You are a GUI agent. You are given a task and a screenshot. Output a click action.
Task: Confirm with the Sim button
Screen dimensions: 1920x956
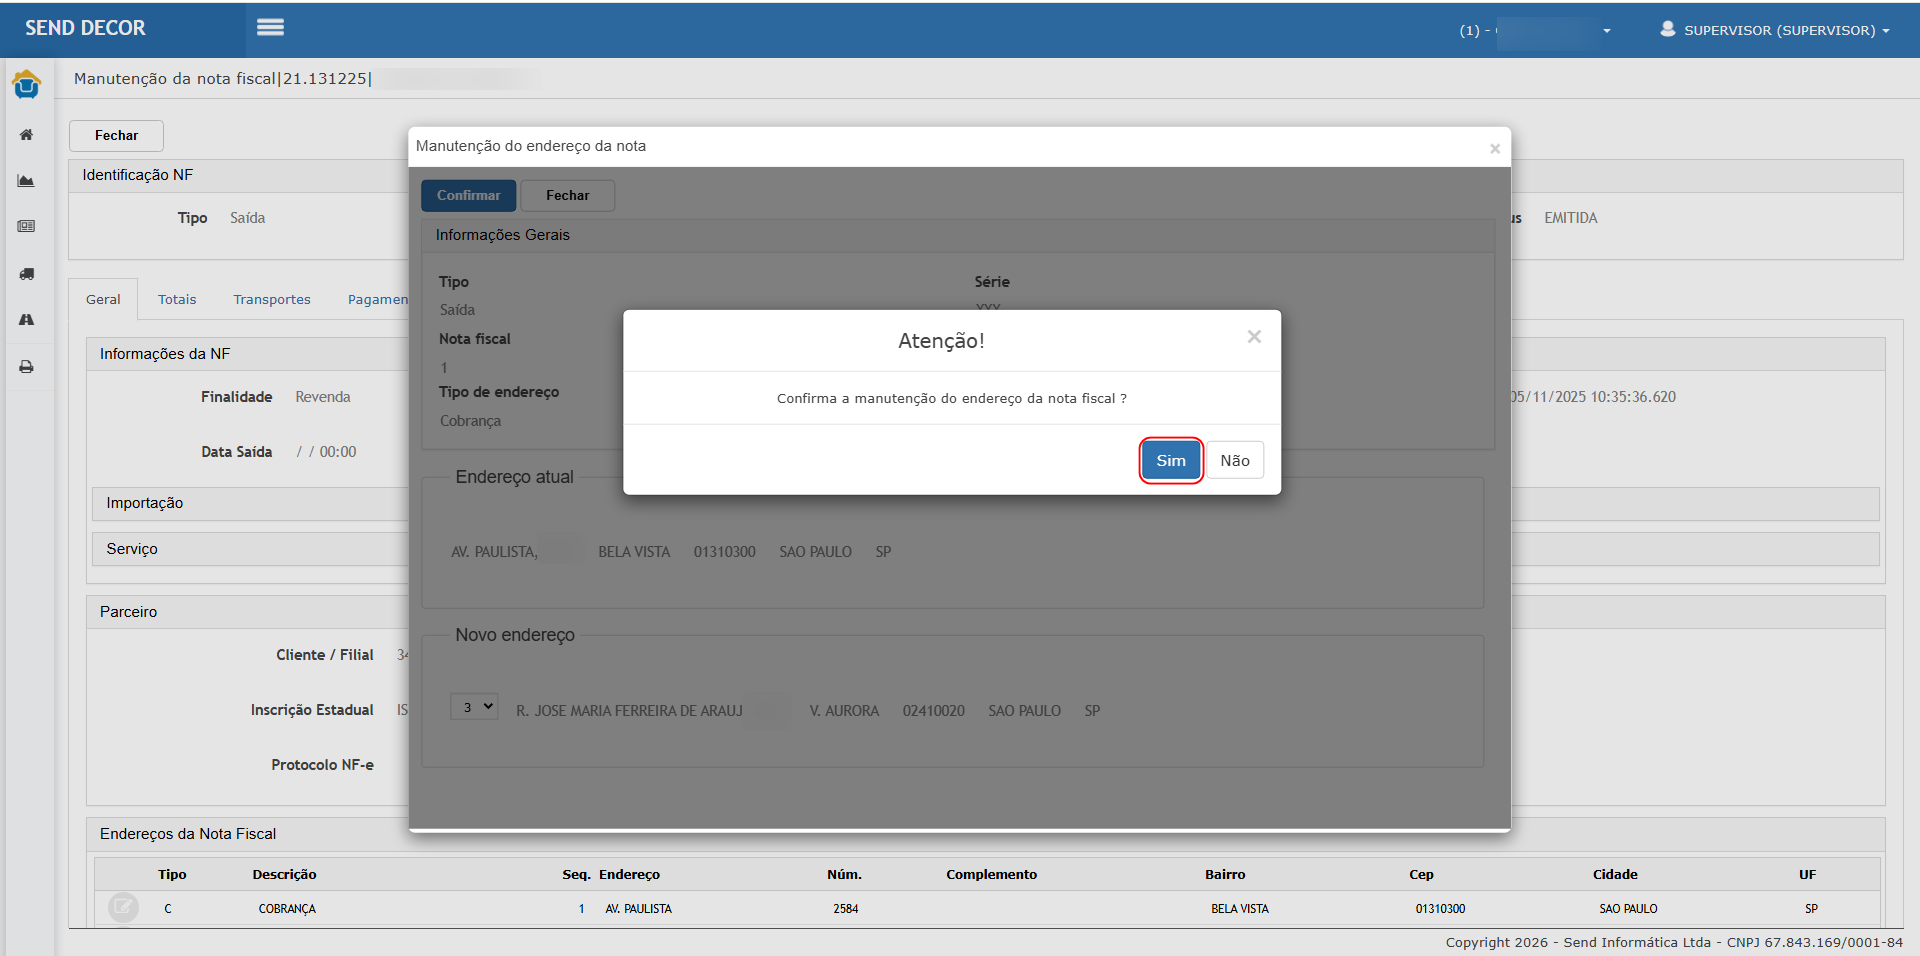[x=1170, y=461]
